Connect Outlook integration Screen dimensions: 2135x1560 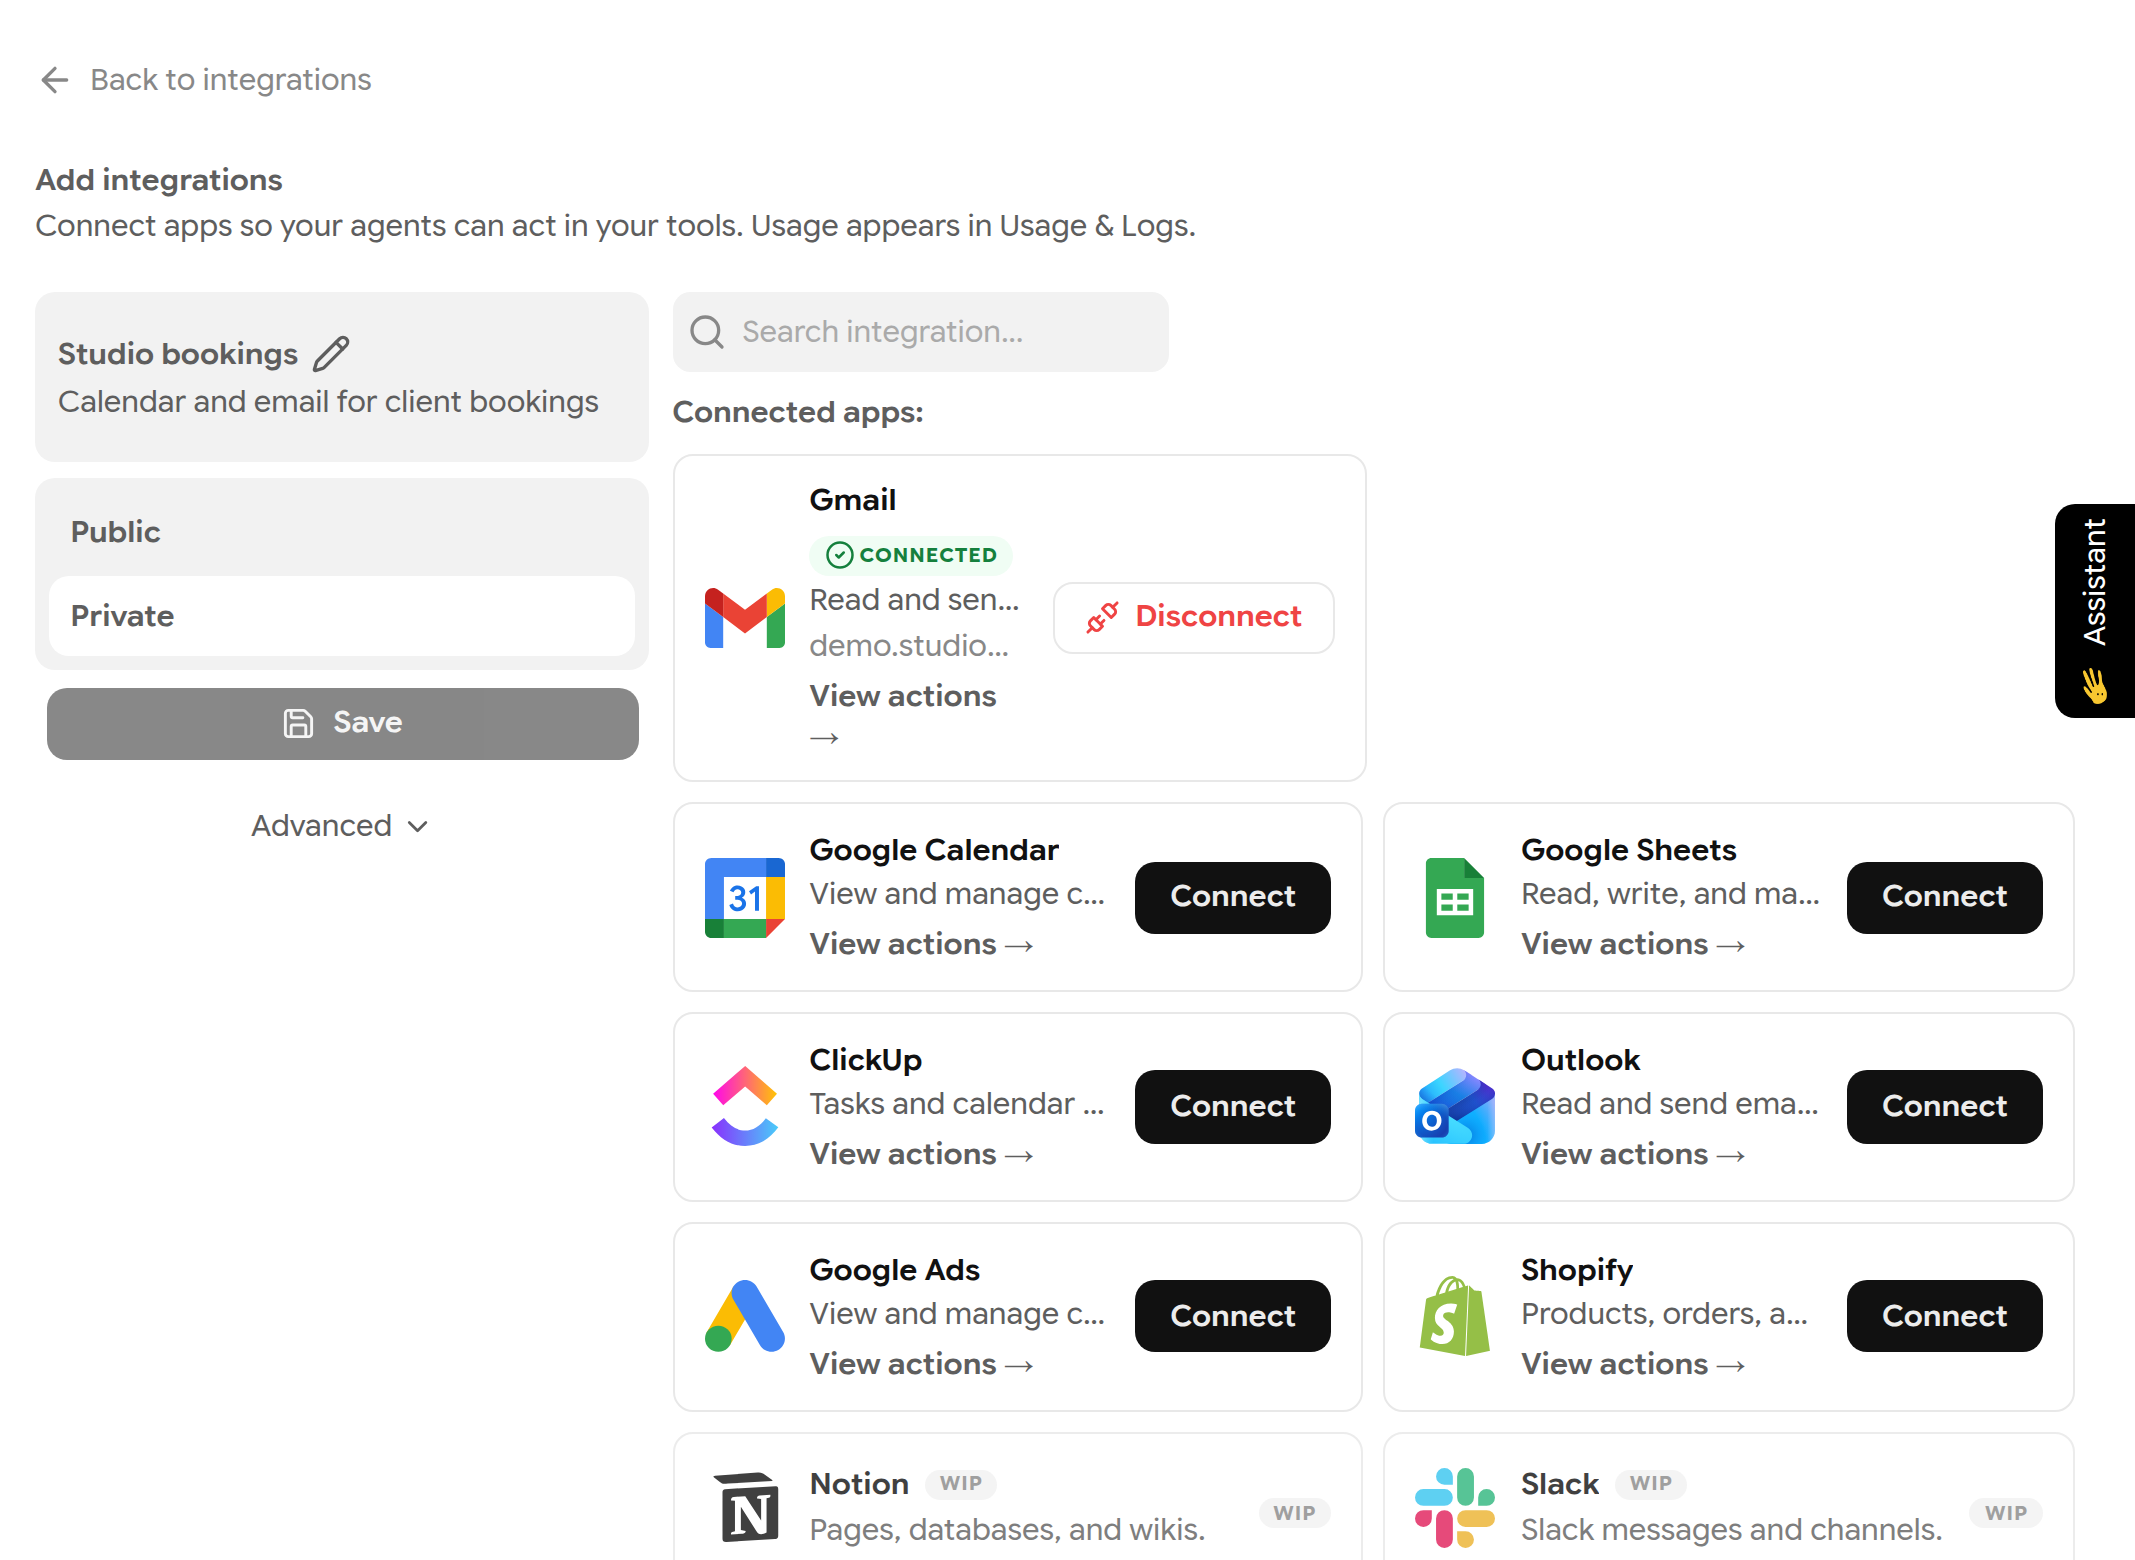(1945, 1107)
